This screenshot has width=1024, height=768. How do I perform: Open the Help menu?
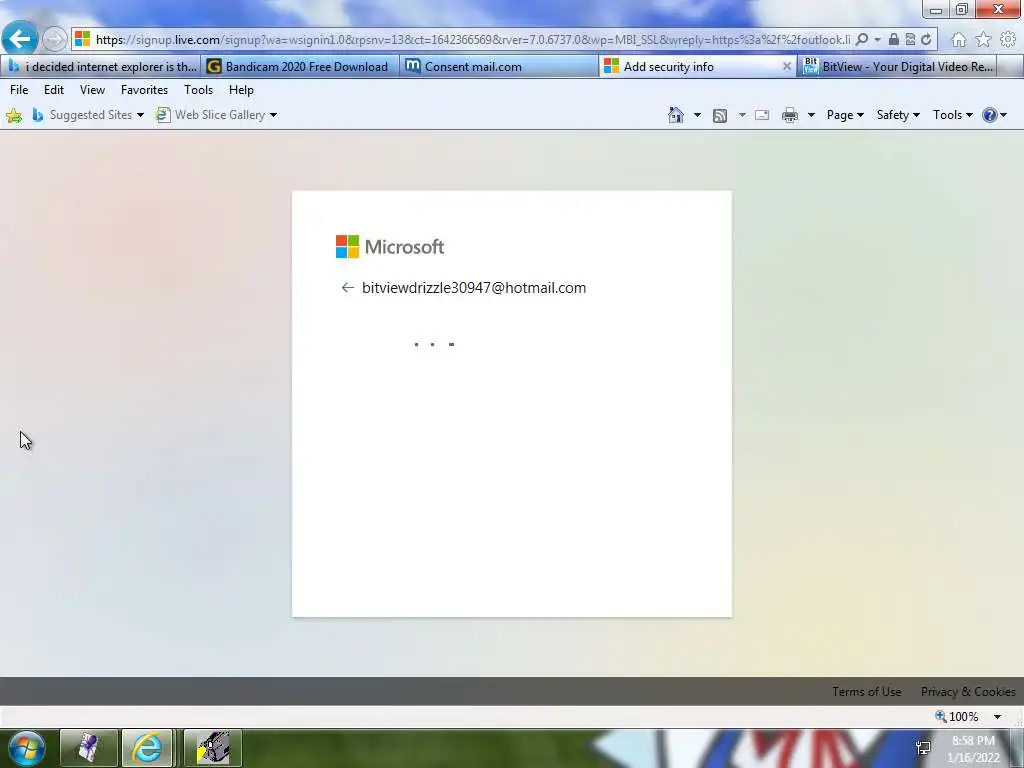(x=241, y=90)
